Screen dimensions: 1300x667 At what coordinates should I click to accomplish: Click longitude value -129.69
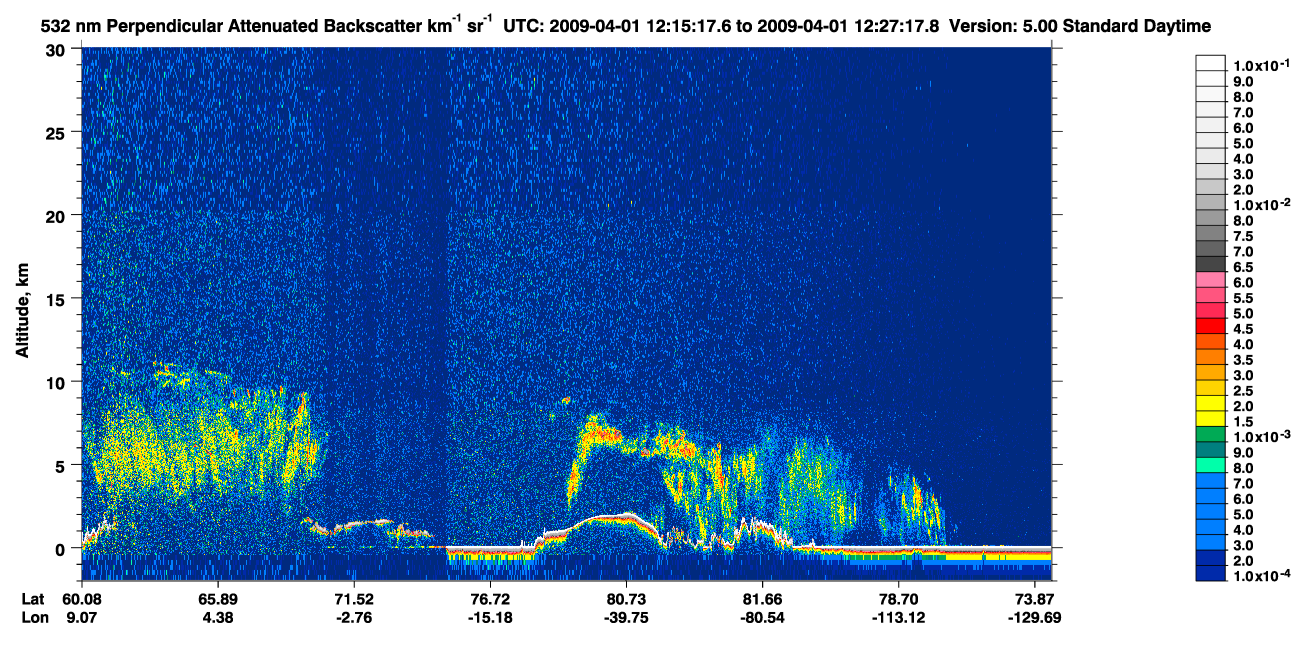point(1035,617)
